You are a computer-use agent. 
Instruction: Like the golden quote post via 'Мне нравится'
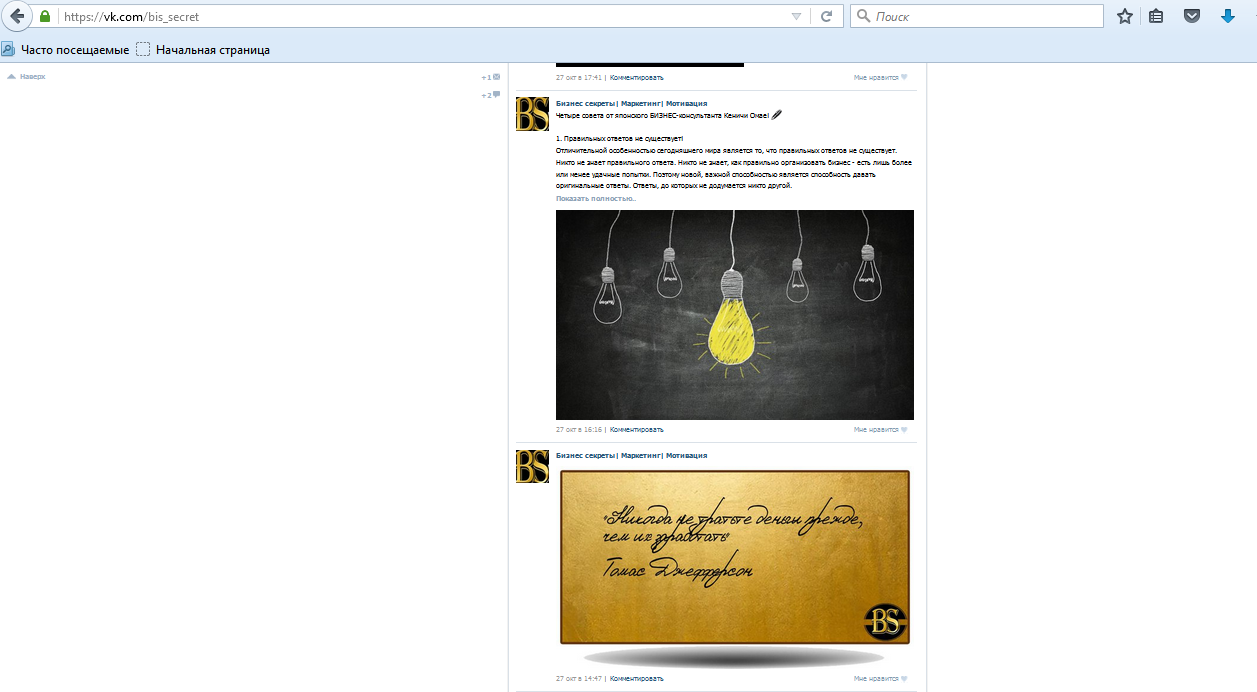coord(879,678)
